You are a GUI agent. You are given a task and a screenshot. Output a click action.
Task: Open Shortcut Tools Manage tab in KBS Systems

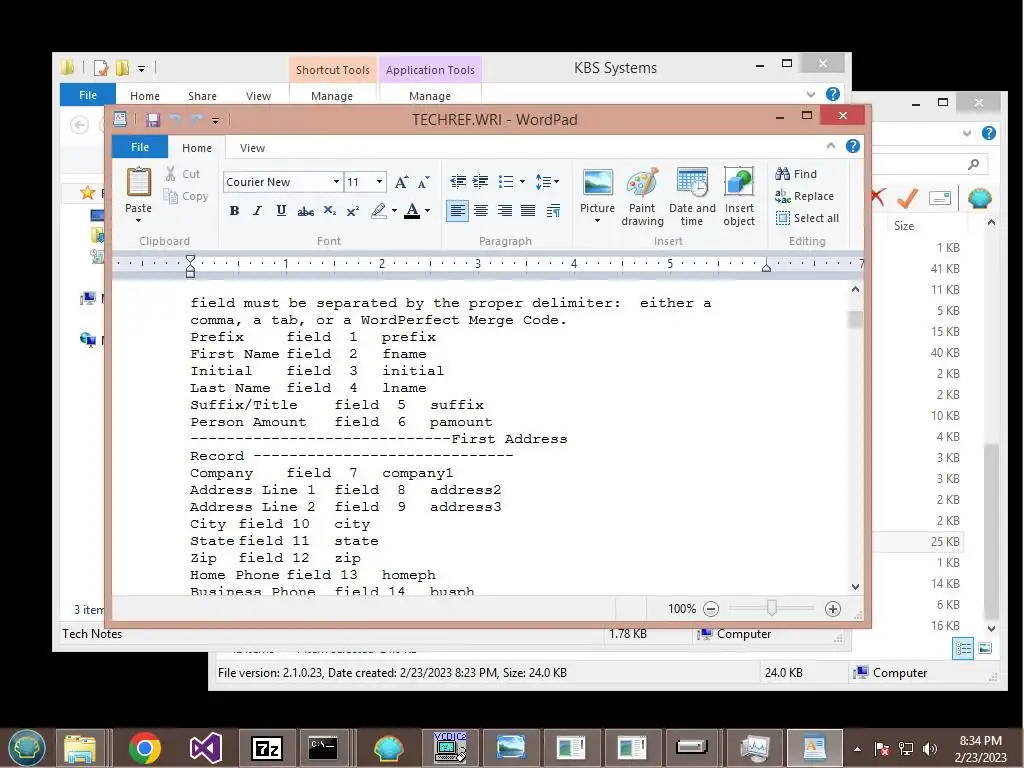tap(332, 96)
